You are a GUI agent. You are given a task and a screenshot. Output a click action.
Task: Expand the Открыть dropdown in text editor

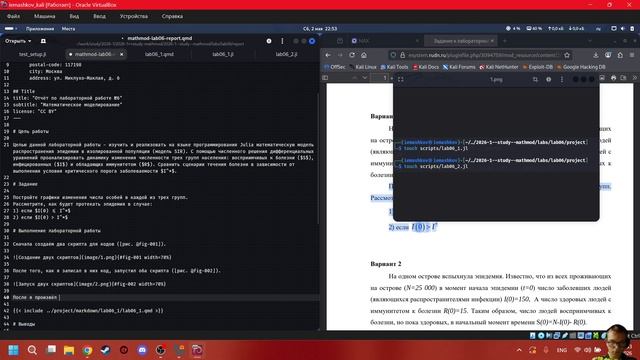18,41
